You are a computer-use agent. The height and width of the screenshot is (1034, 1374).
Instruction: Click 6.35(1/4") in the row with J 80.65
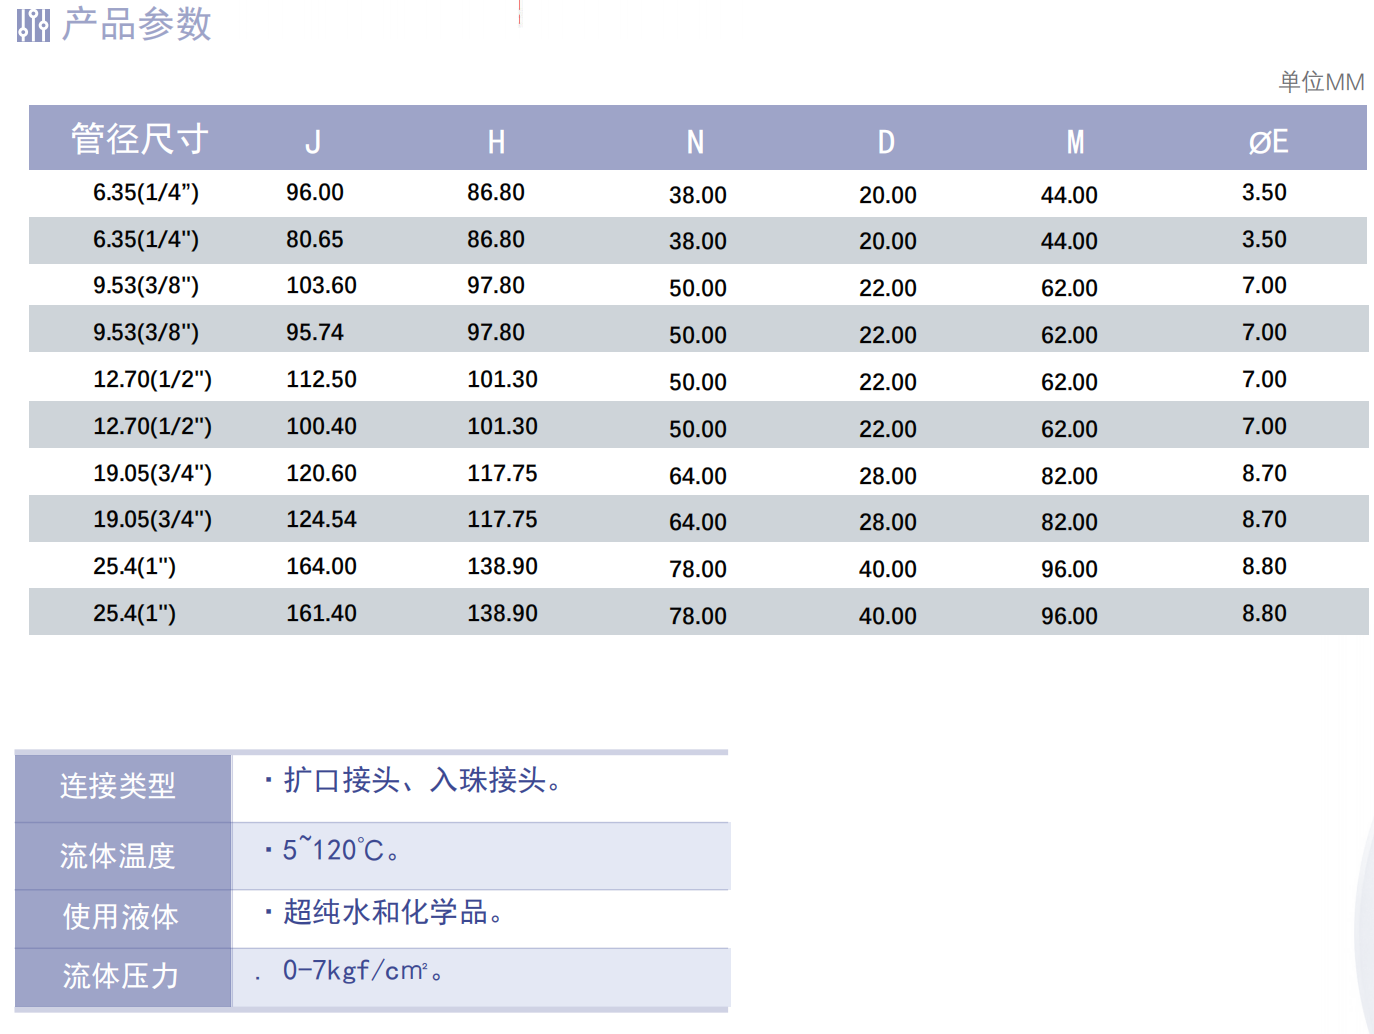click(x=146, y=239)
